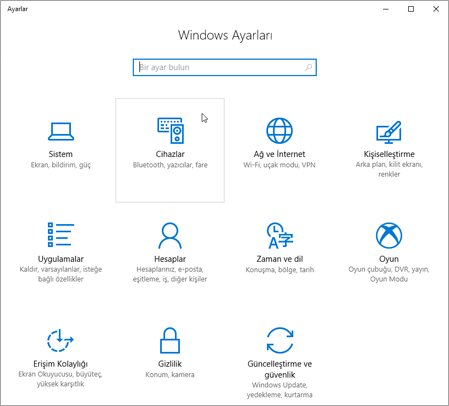Select the Erişim Kolaylığı label
The height and width of the screenshot is (406, 449).
pyautogui.click(x=60, y=364)
